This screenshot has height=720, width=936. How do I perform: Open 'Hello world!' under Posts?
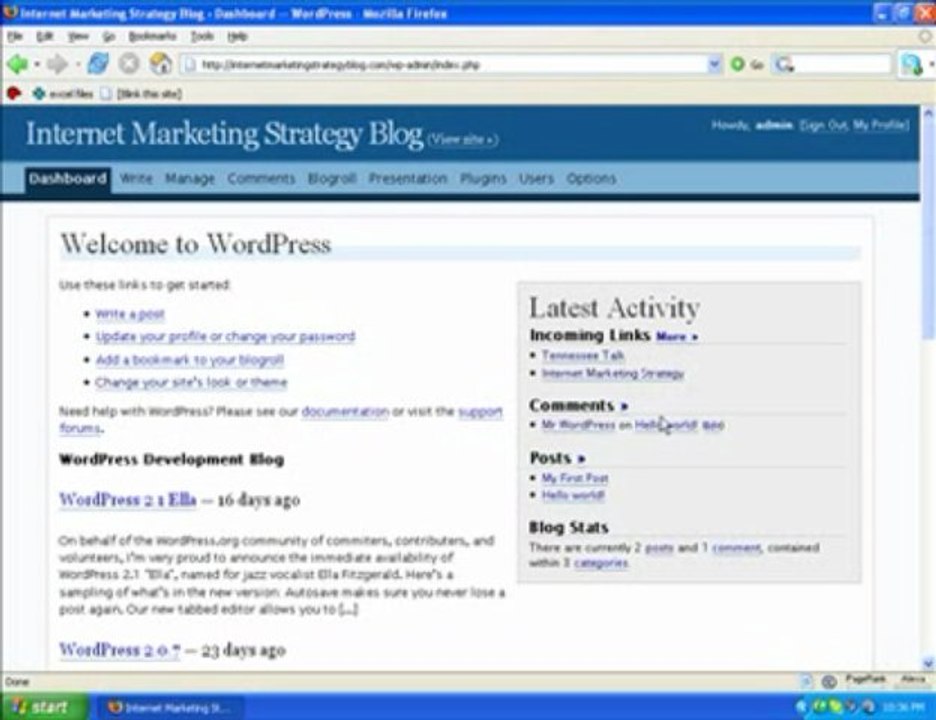click(x=573, y=495)
